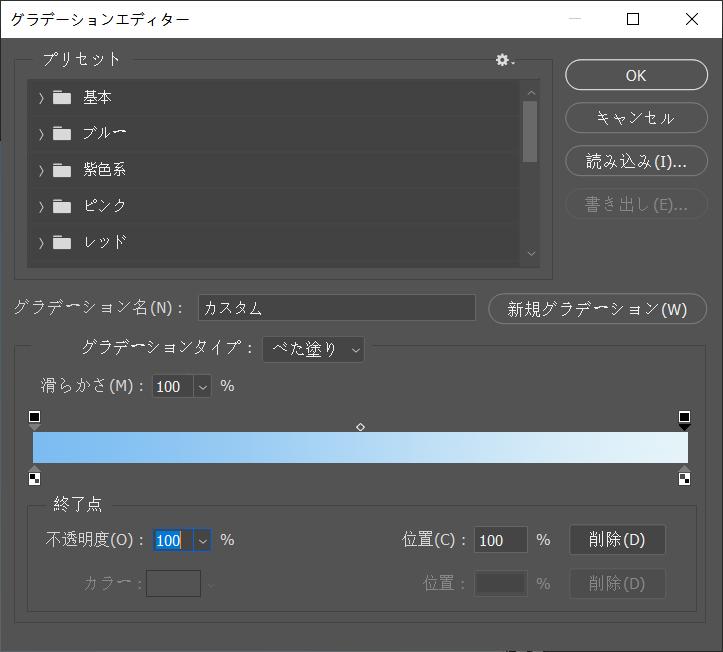This screenshot has height=652, width=723.
Task: Select the right opacity stop above gradient
Action: tap(684, 418)
